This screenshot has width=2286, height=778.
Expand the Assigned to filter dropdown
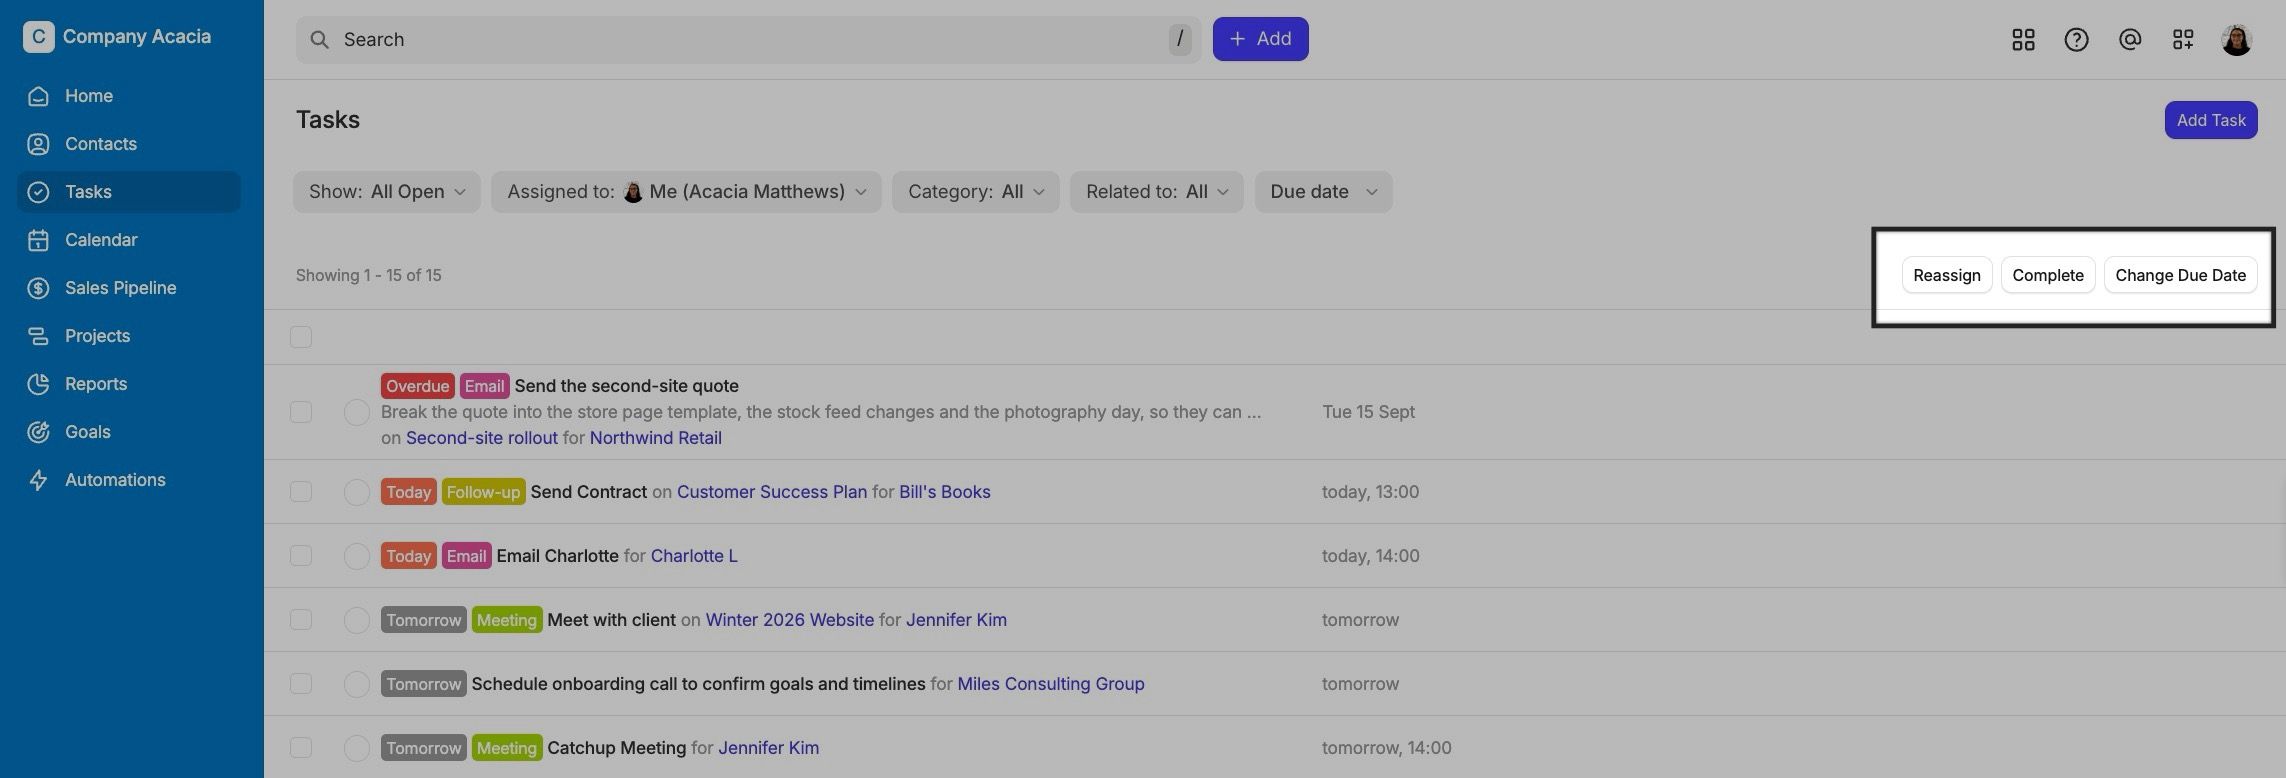[686, 192]
